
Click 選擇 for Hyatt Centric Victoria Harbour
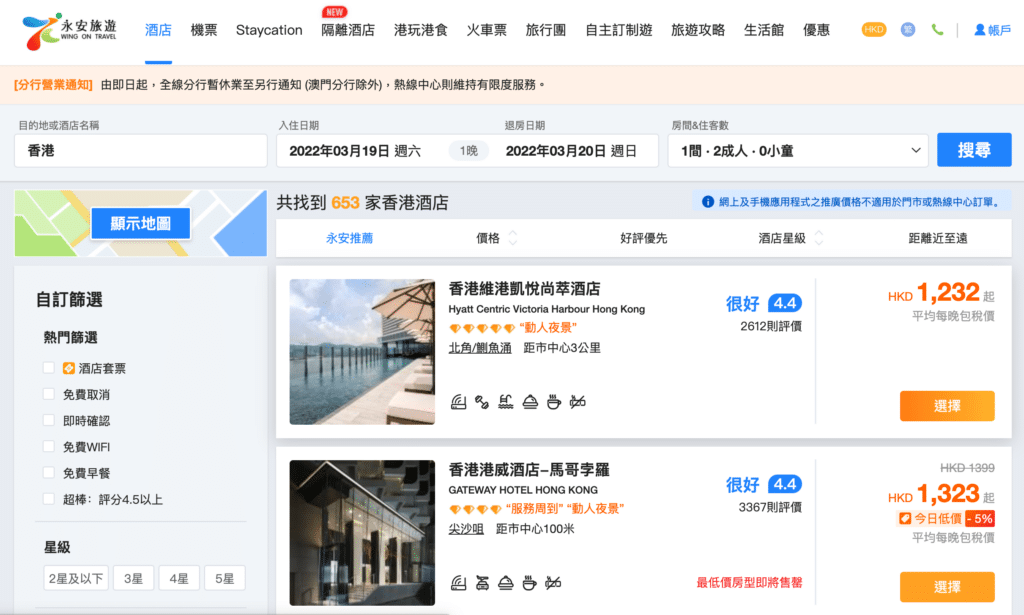947,406
